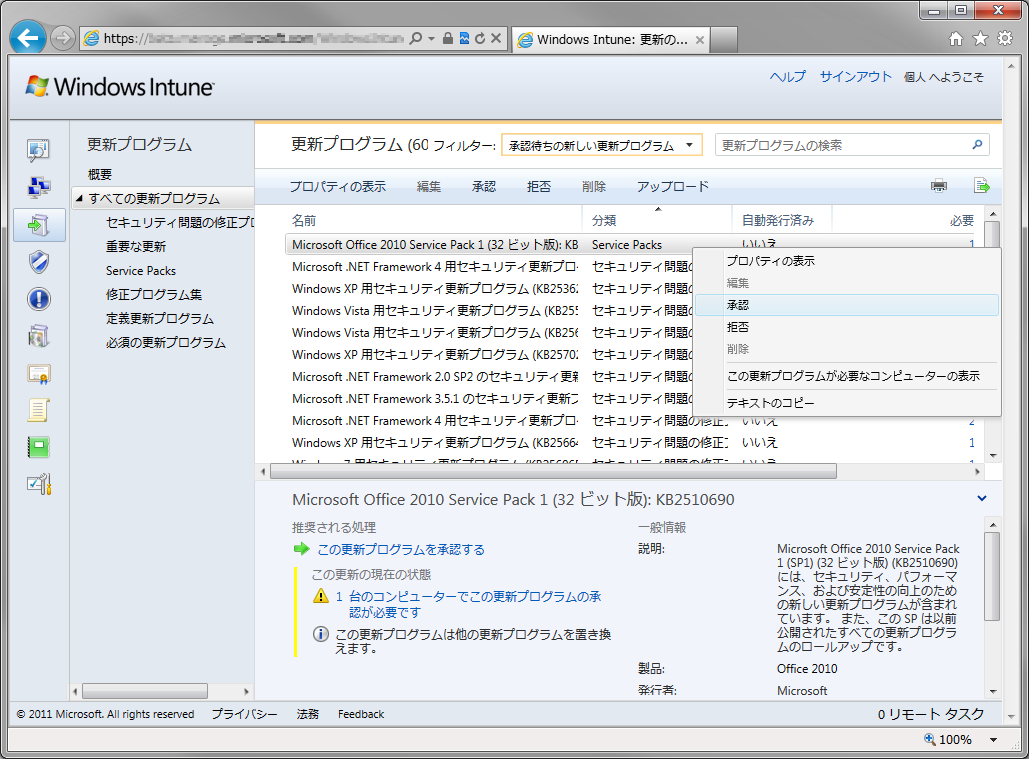Select 重要な更新 in the navigation tree
This screenshot has width=1029, height=759.
tap(136, 247)
